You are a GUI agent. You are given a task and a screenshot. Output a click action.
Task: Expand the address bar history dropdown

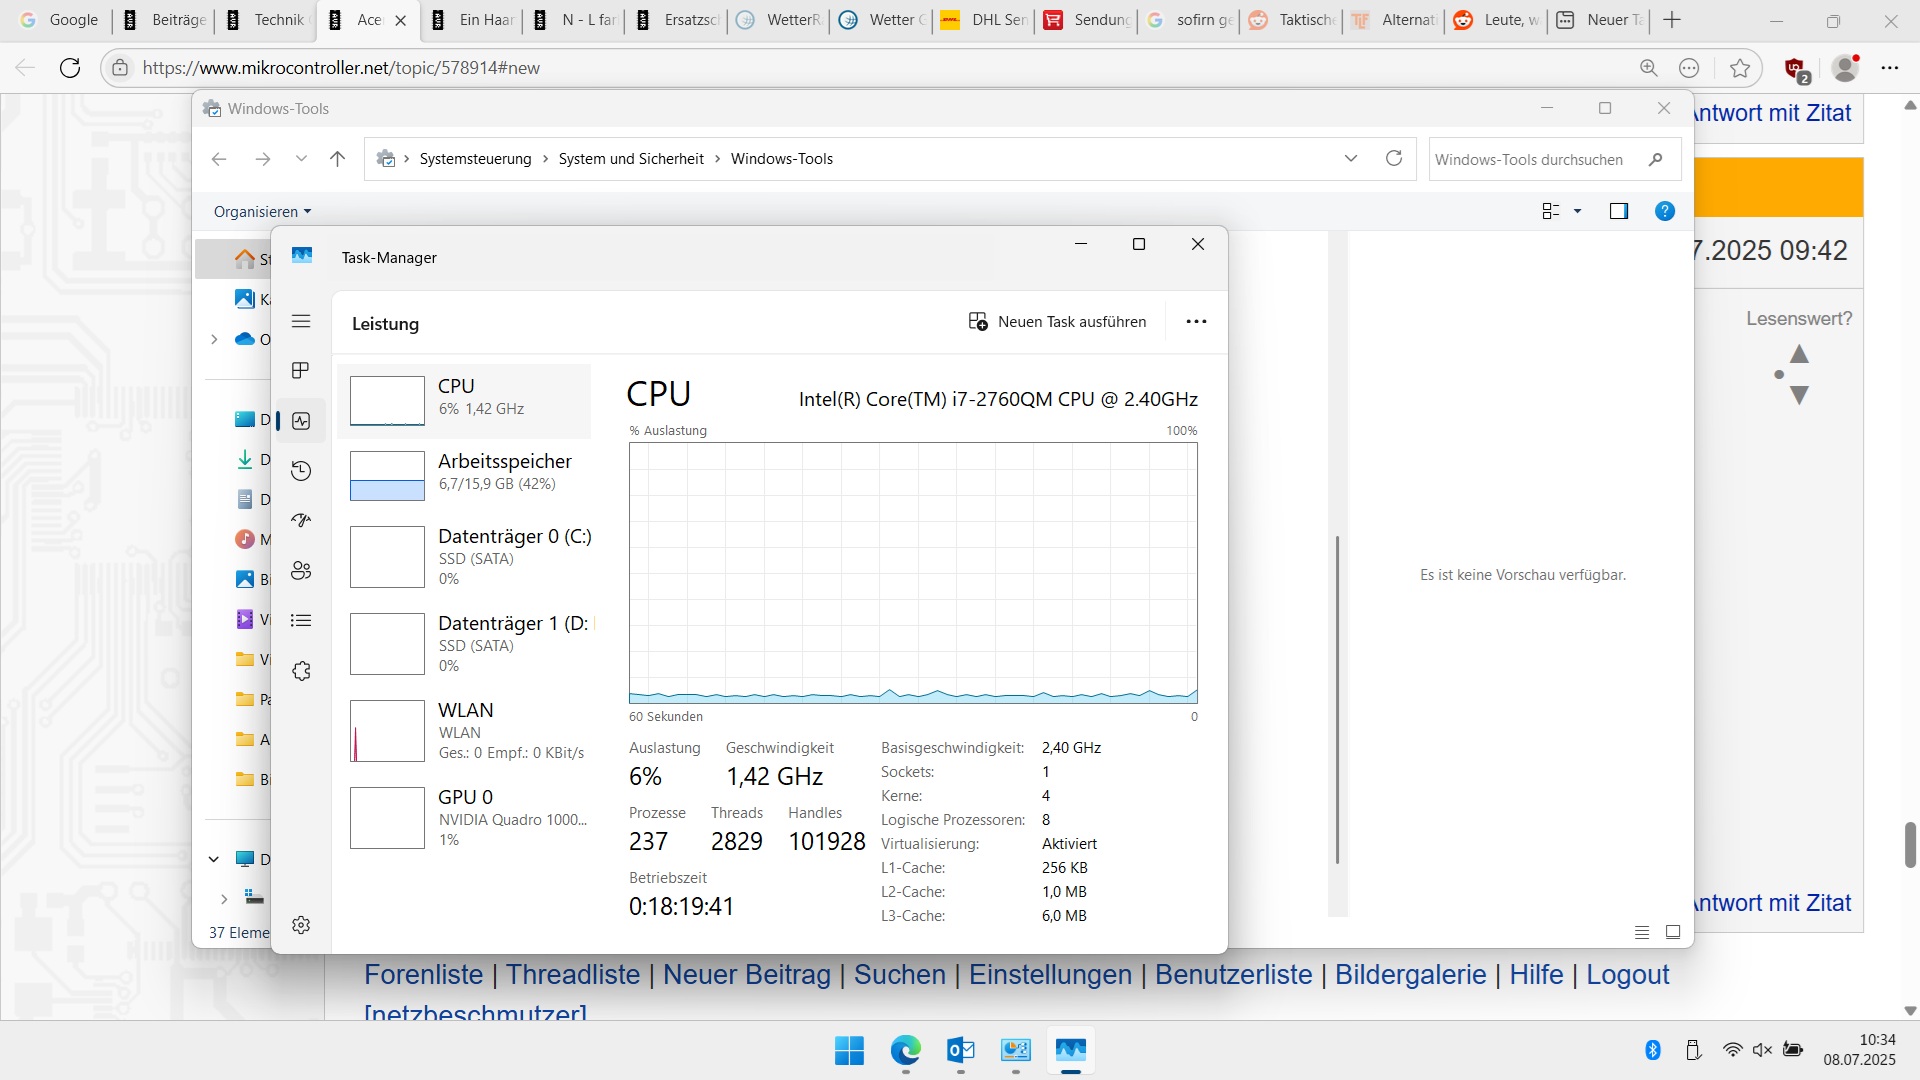1351,158
